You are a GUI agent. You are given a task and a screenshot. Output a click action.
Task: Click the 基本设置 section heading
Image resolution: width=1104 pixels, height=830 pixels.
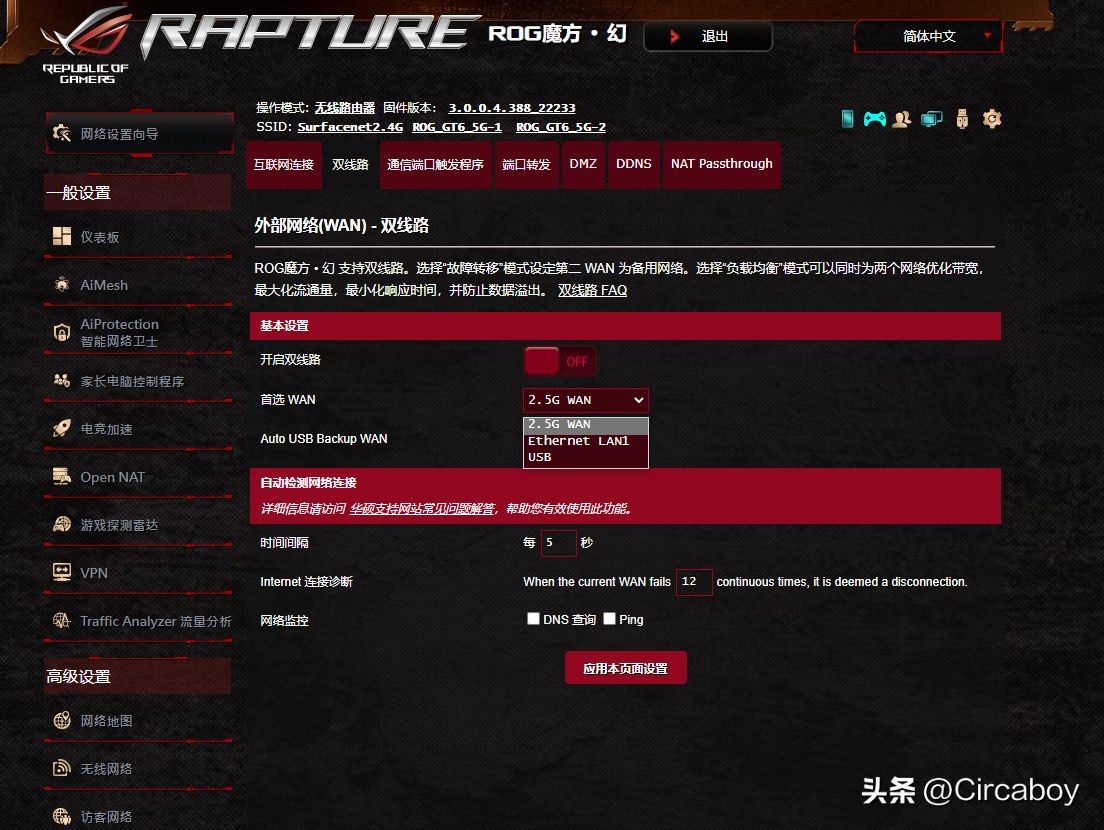[x=284, y=326]
